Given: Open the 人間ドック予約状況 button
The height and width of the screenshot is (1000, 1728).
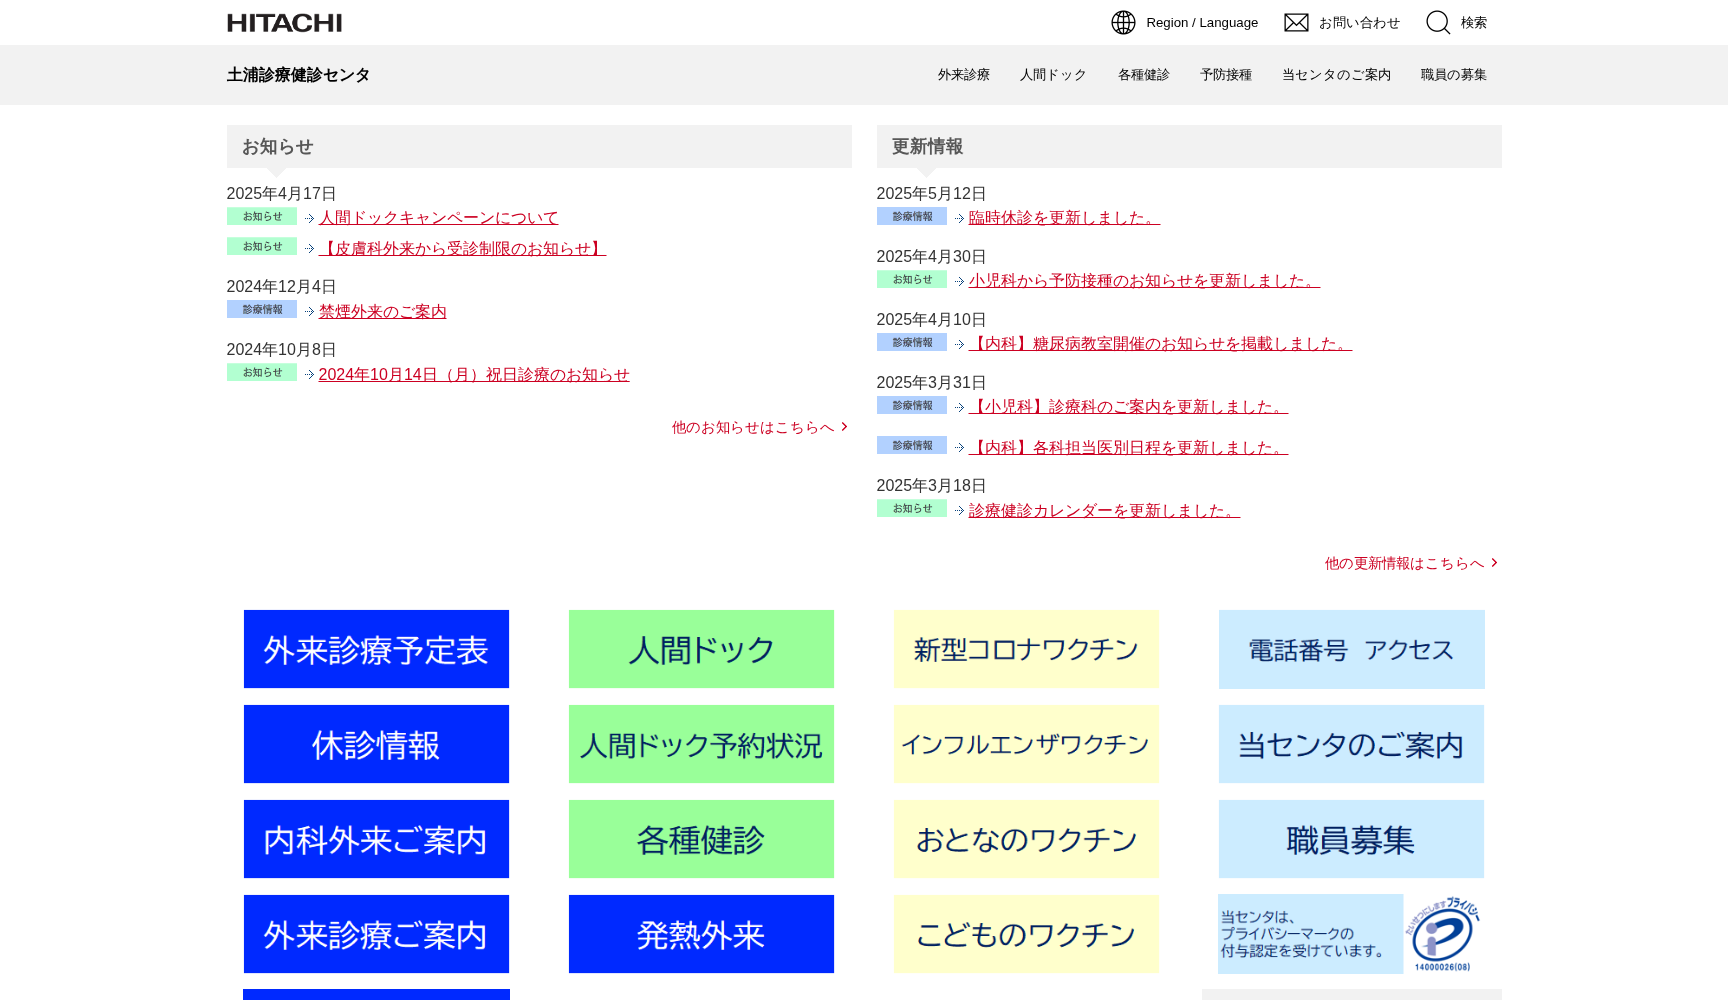Looking at the screenshot, I should coord(700,743).
